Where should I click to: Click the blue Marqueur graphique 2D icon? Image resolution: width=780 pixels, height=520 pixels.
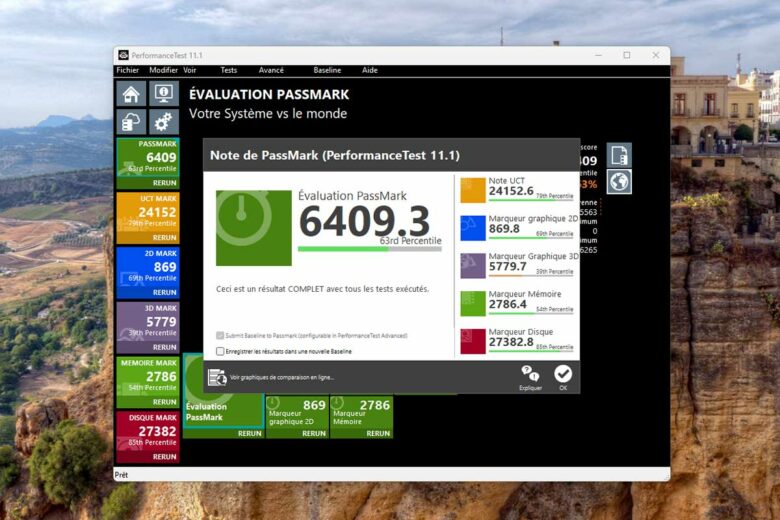(473, 228)
